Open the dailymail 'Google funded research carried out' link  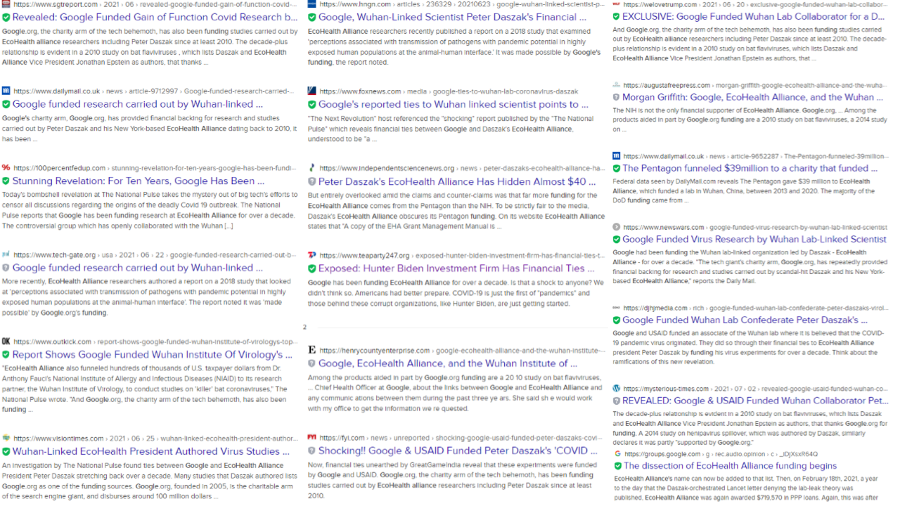click(x=138, y=104)
